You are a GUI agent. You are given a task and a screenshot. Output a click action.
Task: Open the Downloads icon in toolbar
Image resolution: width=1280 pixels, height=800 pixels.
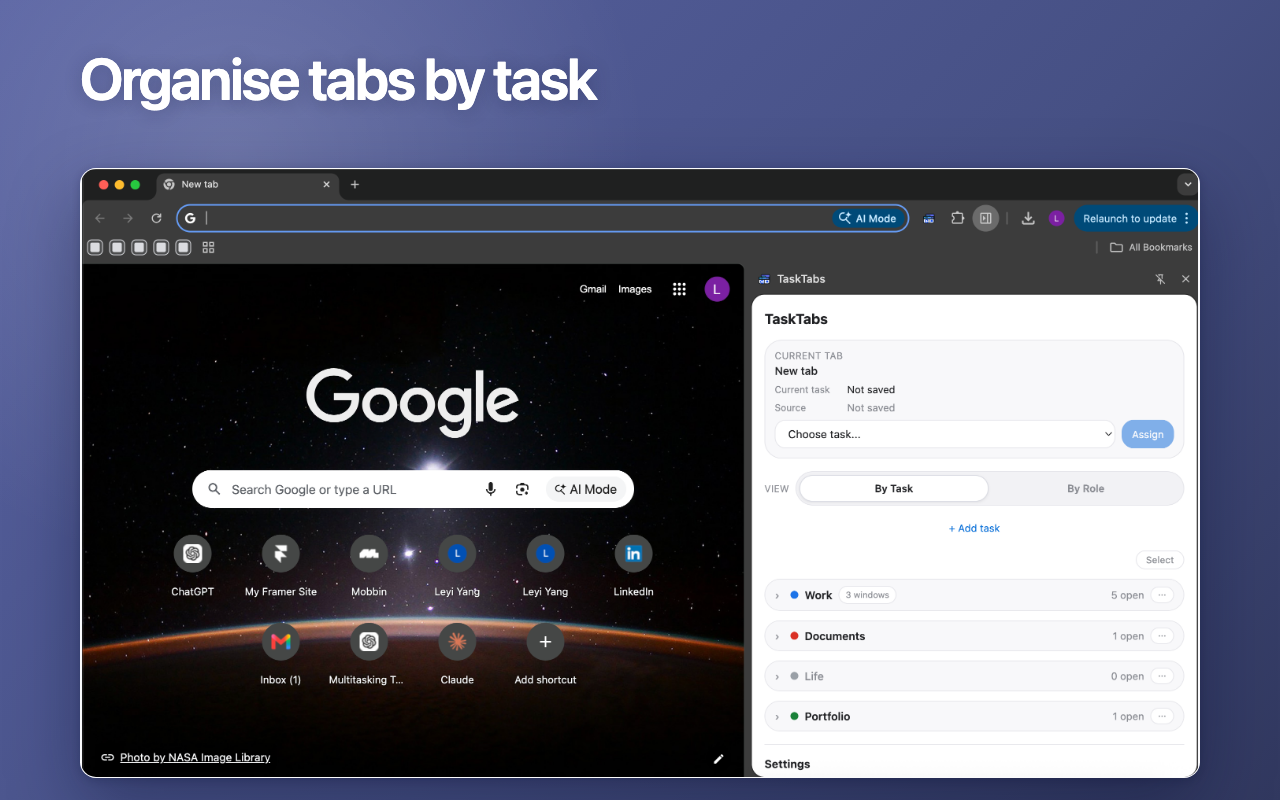(1028, 218)
